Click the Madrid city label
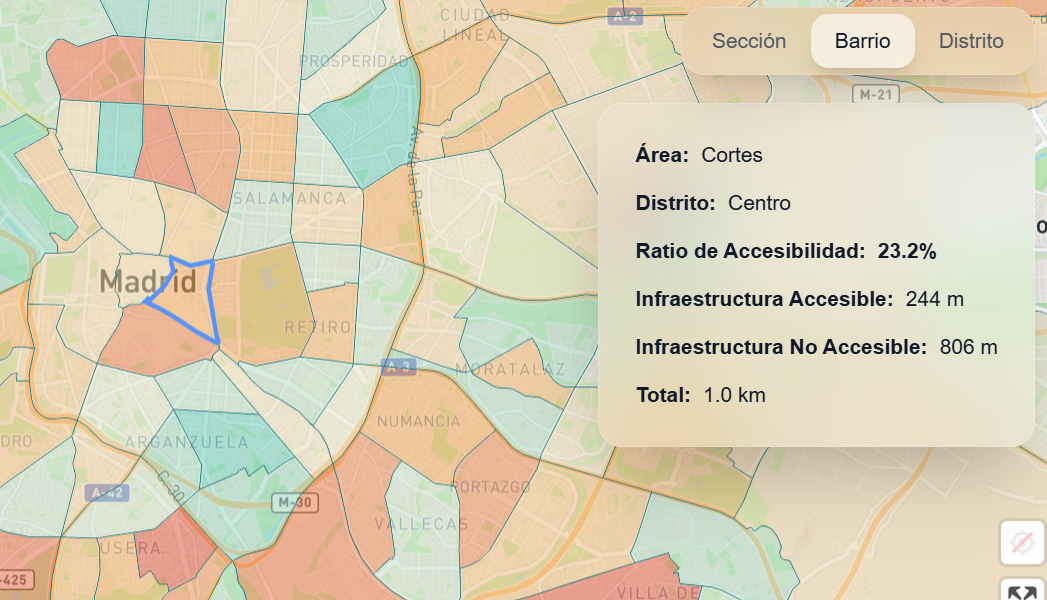Screen dimensions: 1047x600 148,282
